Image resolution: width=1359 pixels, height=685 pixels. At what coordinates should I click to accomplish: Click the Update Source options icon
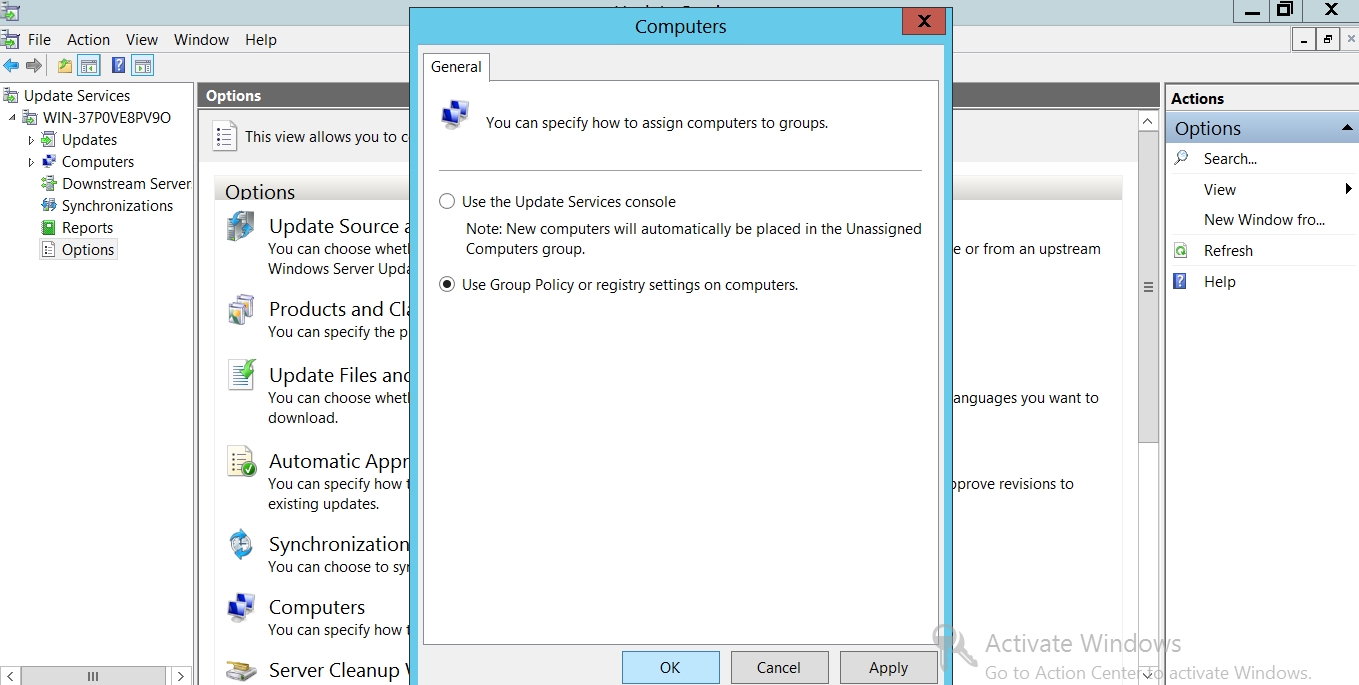tap(241, 227)
